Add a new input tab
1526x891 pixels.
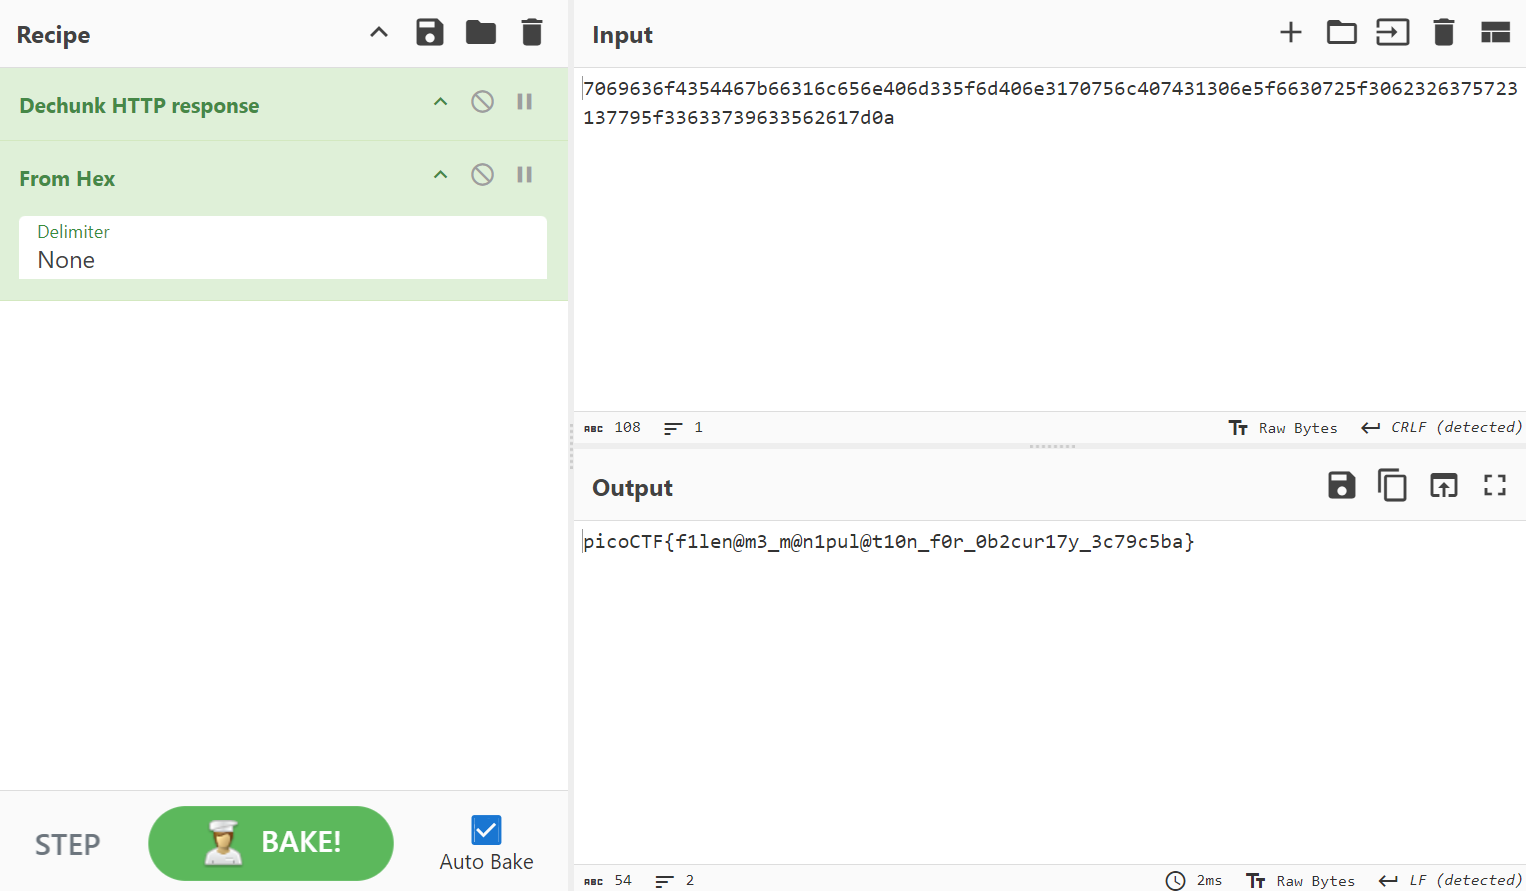(1290, 33)
